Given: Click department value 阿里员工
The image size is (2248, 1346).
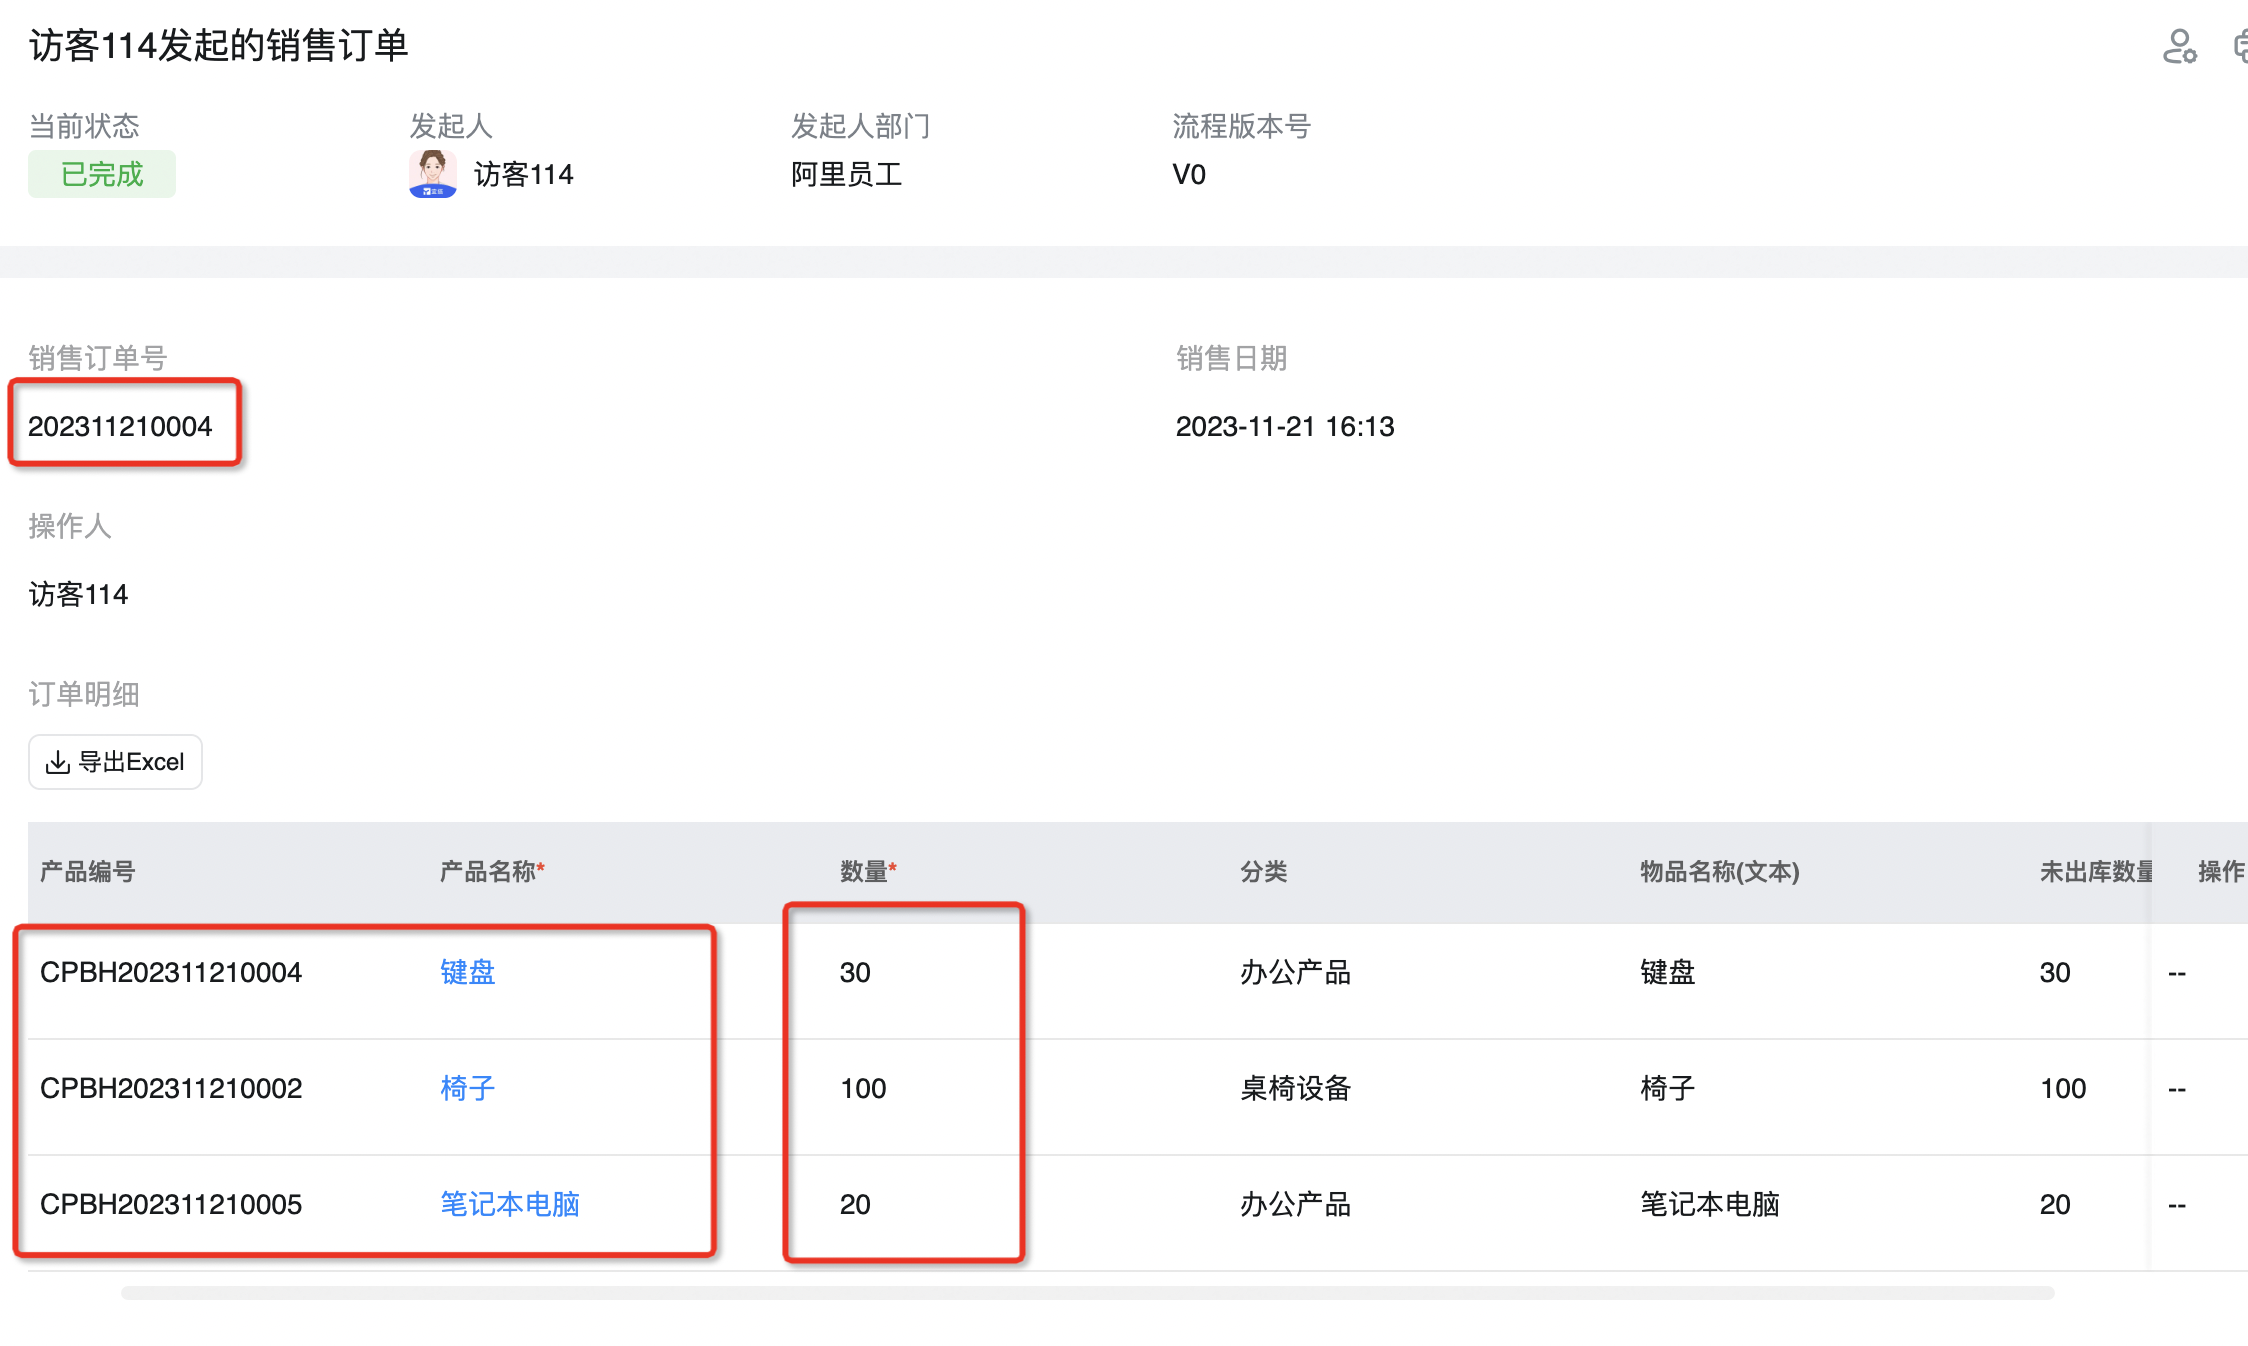Looking at the screenshot, I should (x=847, y=174).
